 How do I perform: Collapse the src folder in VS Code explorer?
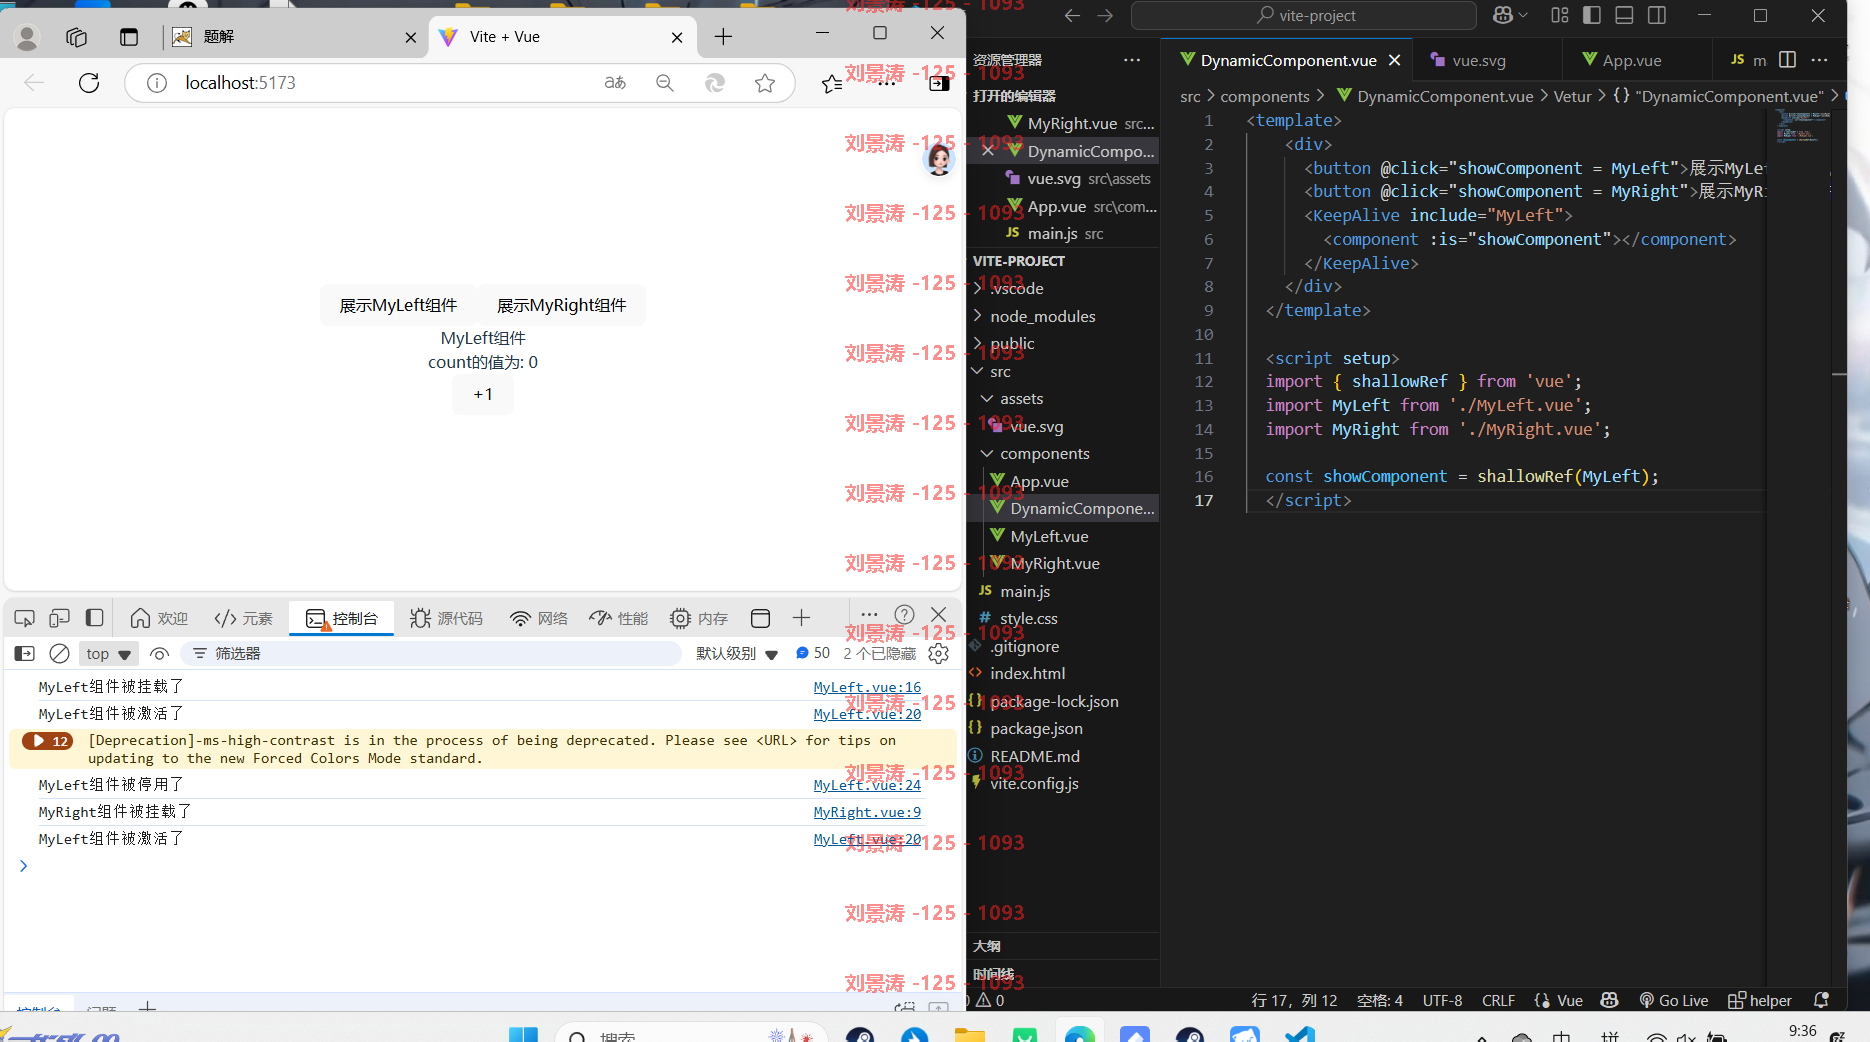click(1000, 371)
